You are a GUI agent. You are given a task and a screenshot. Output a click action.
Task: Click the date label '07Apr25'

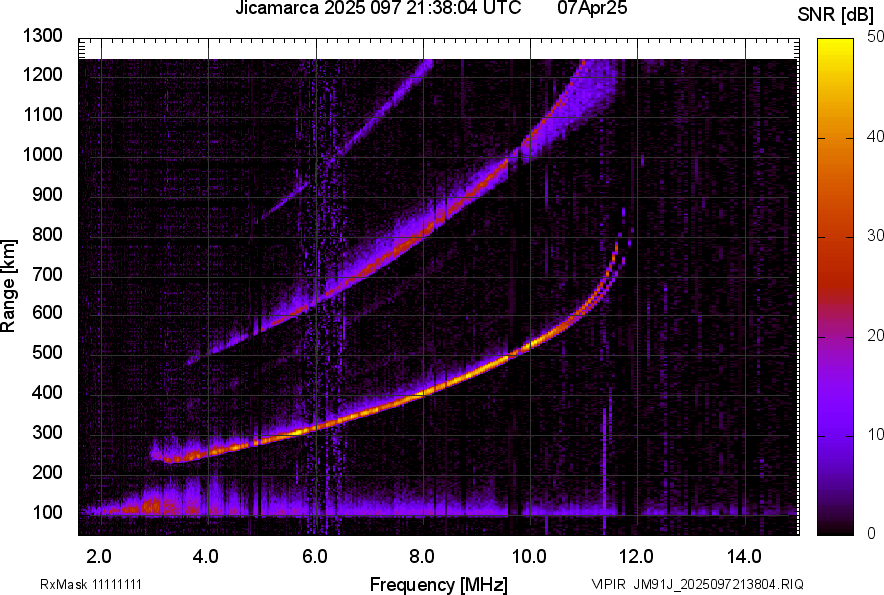click(x=593, y=8)
